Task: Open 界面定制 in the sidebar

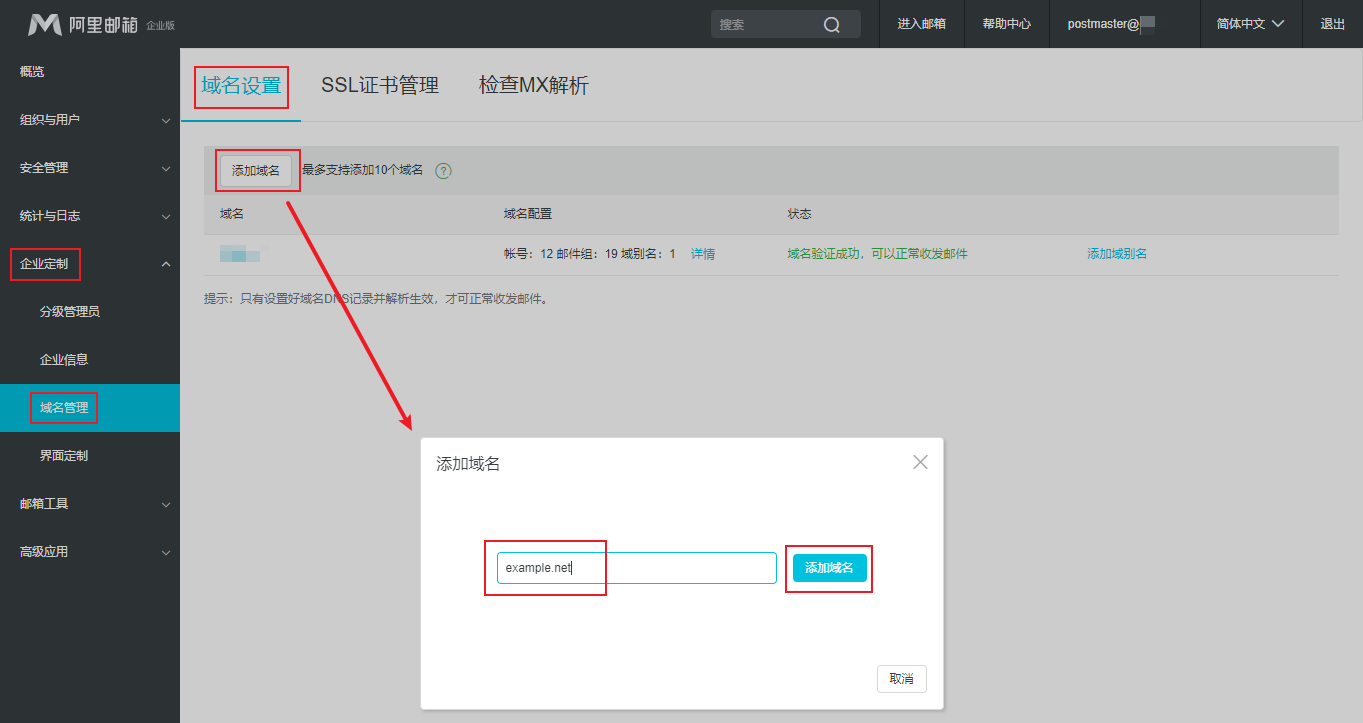Action: point(90,456)
